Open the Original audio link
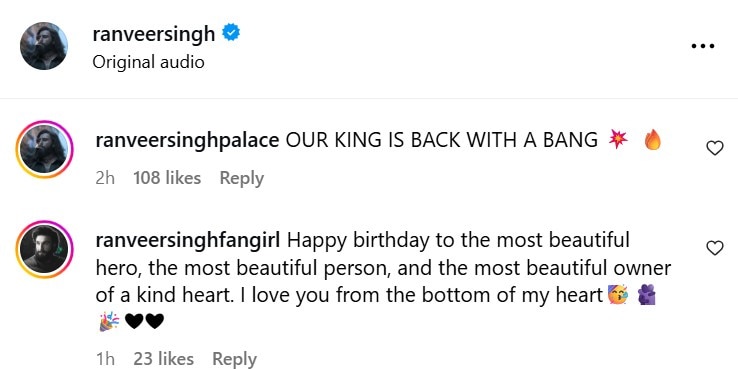Image resolution: width=738 pixels, height=369 pixels. tap(148, 62)
